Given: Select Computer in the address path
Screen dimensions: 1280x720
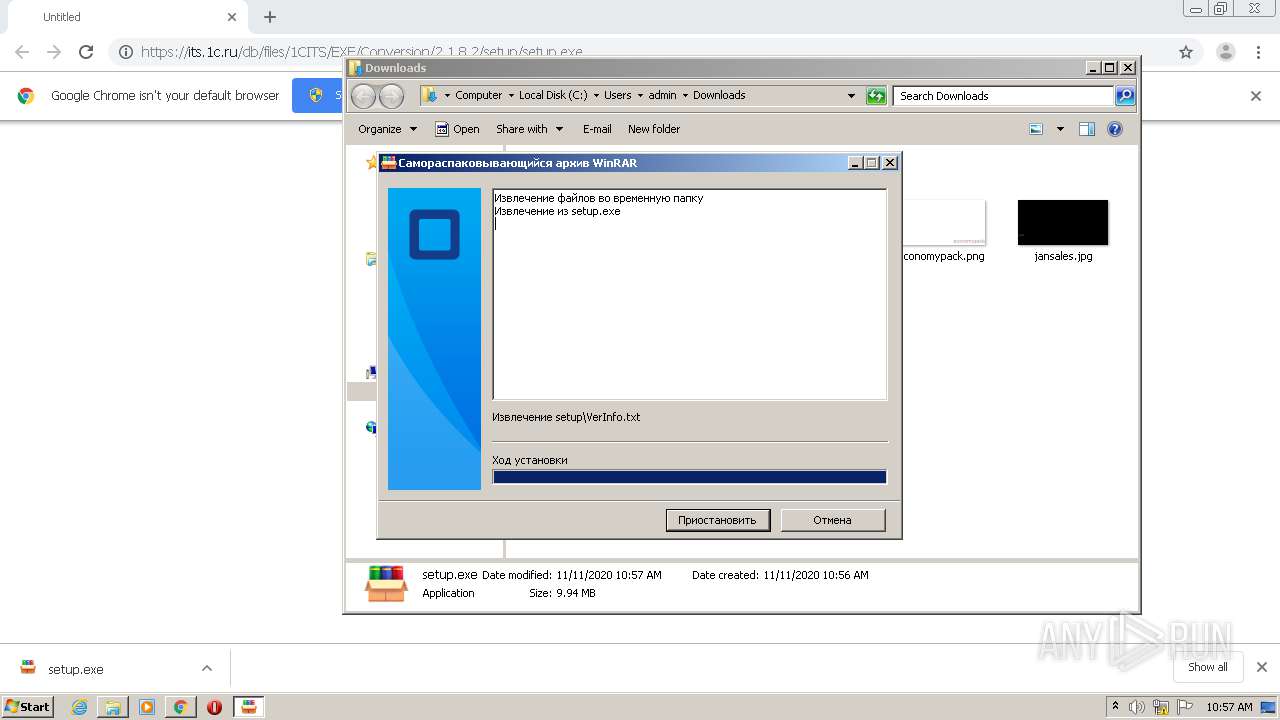Looking at the screenshot, I should 479,96.
